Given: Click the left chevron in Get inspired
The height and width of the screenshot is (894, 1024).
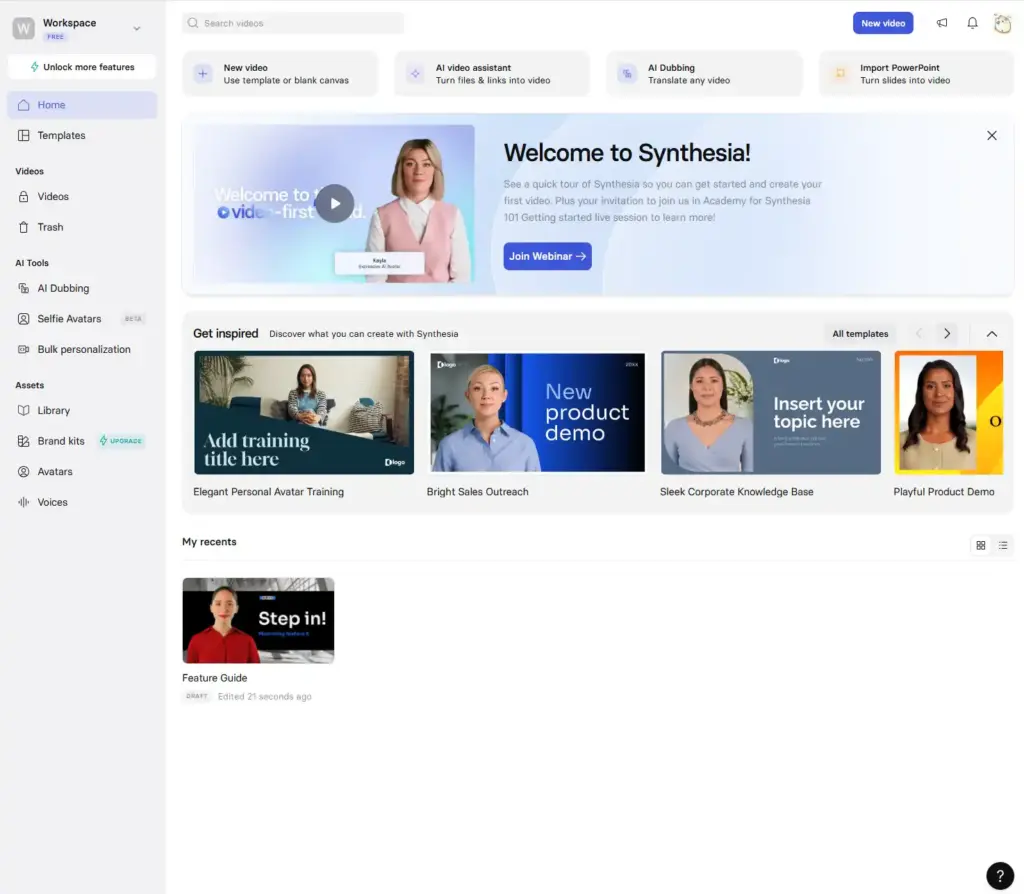Looking at the screenshot, I should [919, 334].
